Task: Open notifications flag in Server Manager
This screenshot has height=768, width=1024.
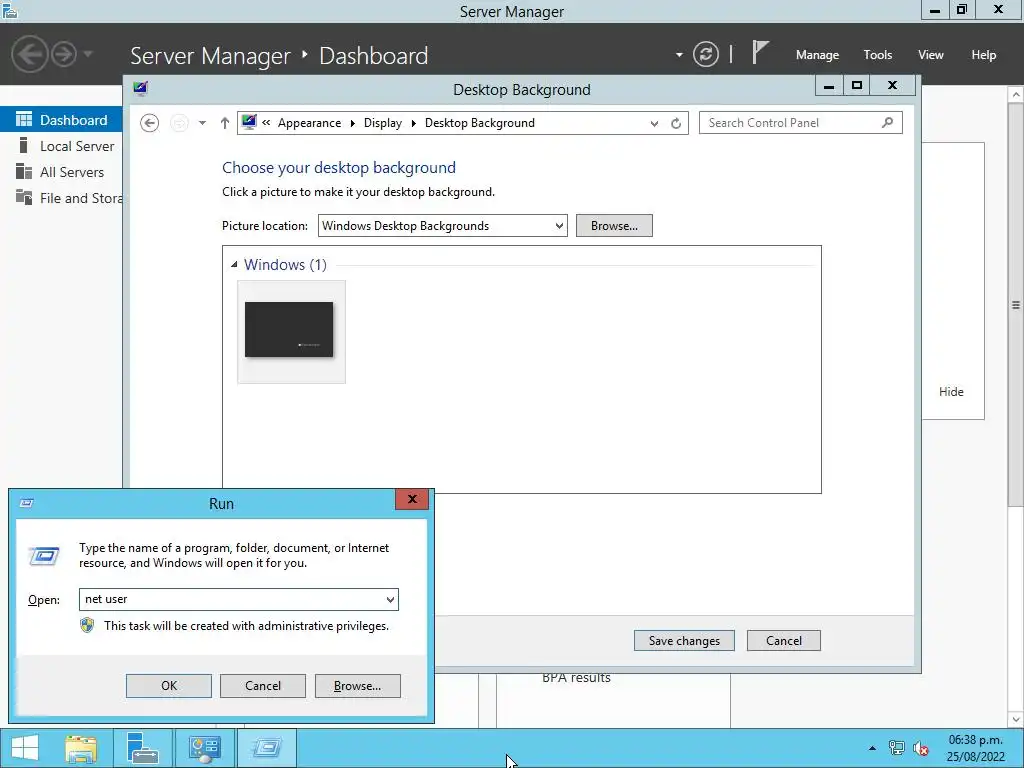Action: (x=760, y=52)
